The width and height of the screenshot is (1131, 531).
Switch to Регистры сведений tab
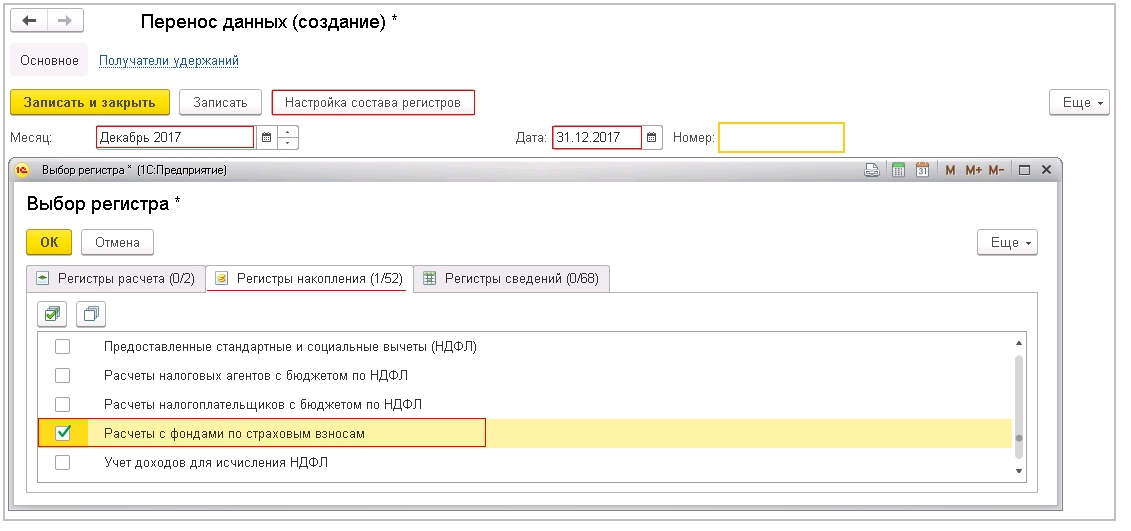click(511, 278)
